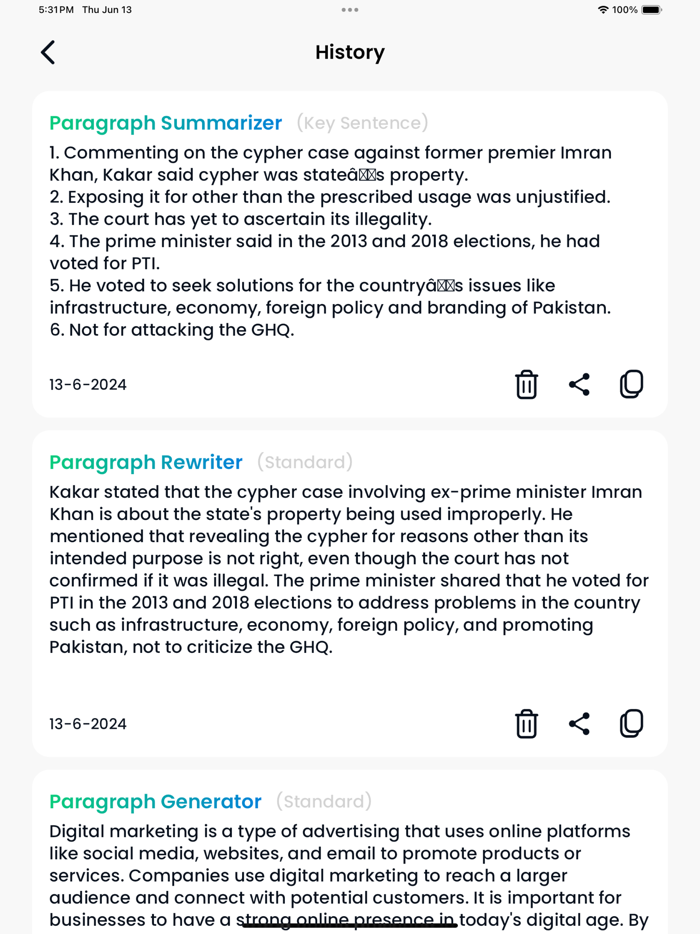Screen dimensions: 700x934
Task: Select the 13-6-2024 date under Rewriter
Action: coord(87,723)
